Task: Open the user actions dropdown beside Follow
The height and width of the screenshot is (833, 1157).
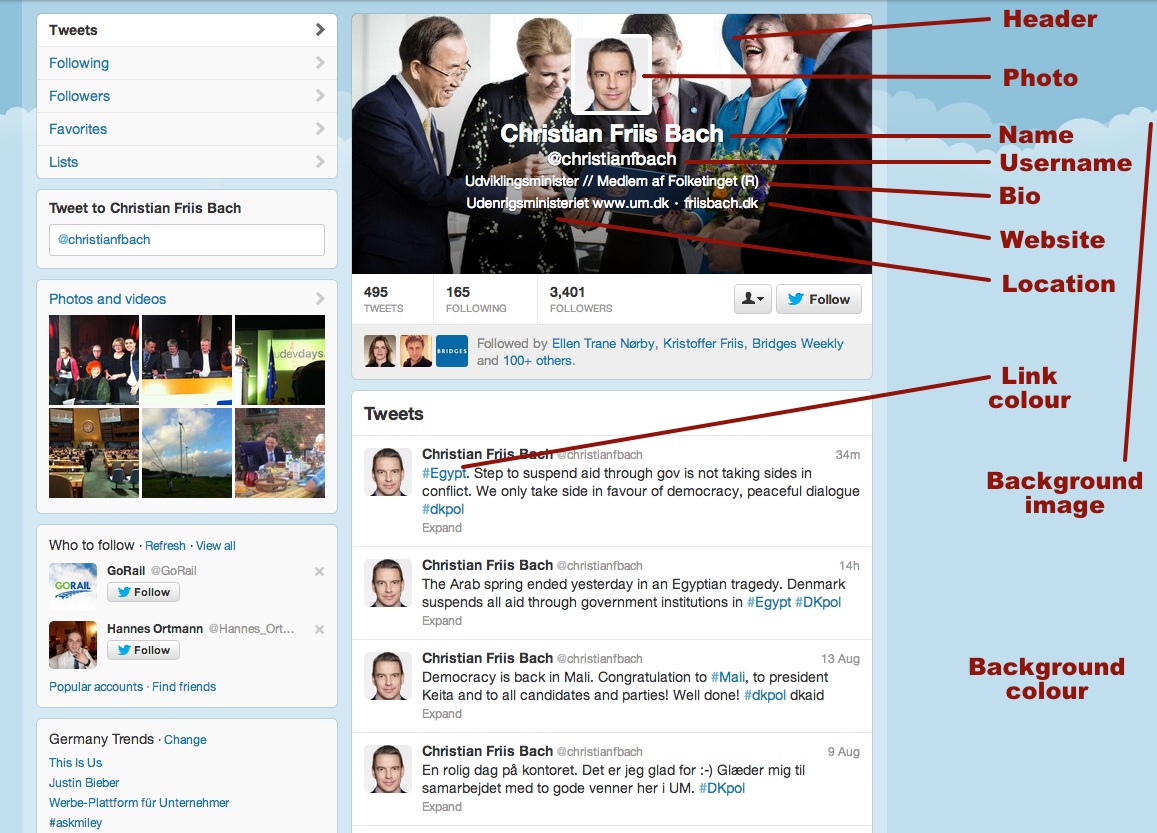Action: click(753, 299)
